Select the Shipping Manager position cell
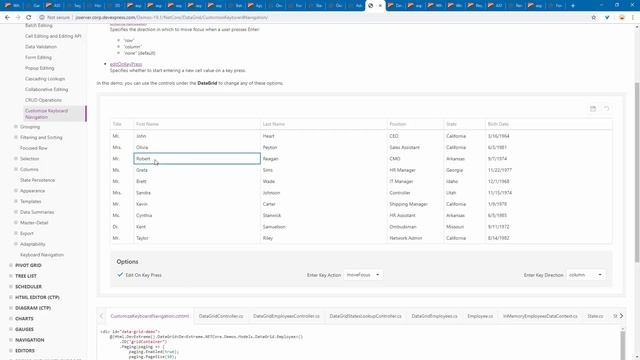640x360 pixels. click(x=415, y=204)
